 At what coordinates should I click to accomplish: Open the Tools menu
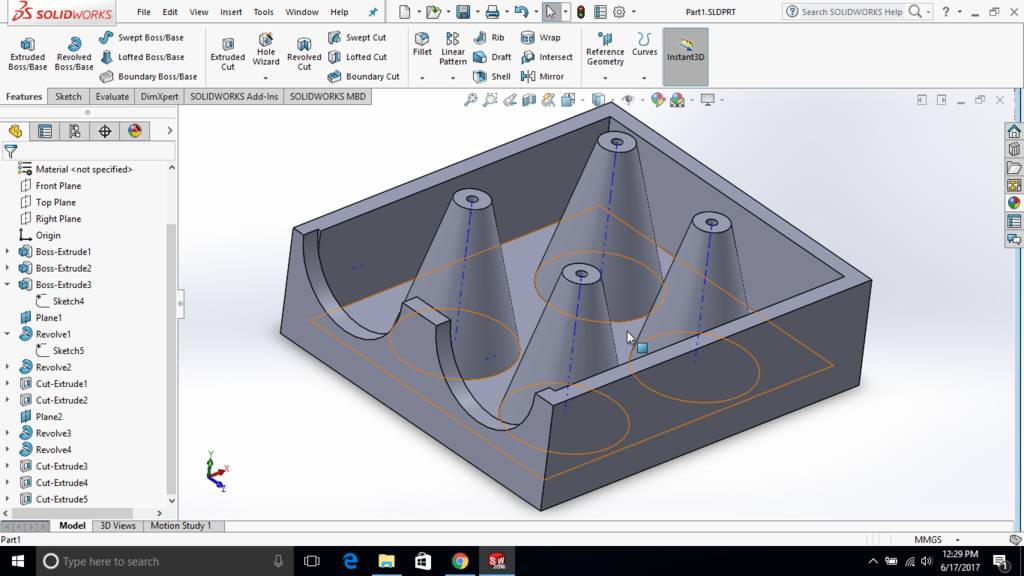[263, 12]
